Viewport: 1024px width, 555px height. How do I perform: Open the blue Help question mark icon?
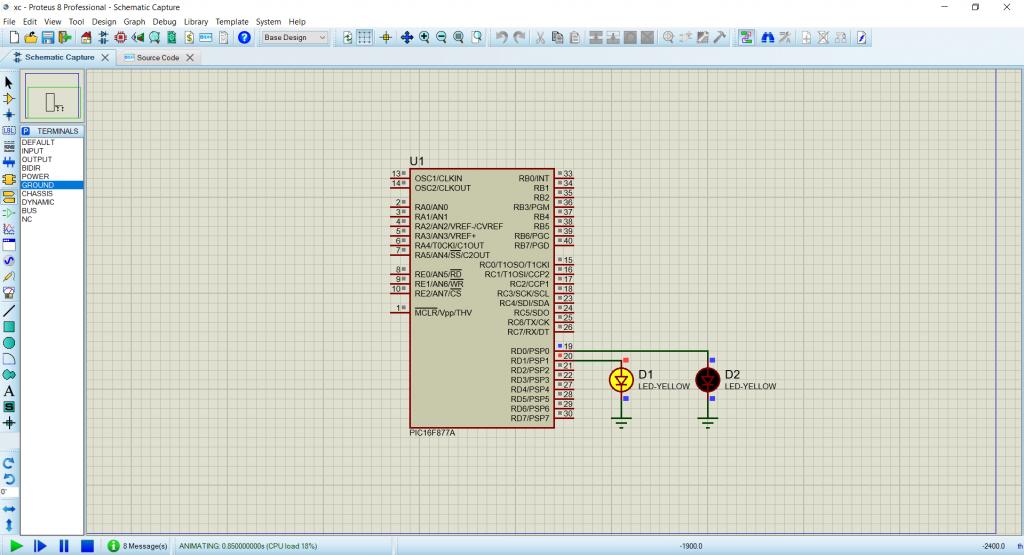(244, 38)
